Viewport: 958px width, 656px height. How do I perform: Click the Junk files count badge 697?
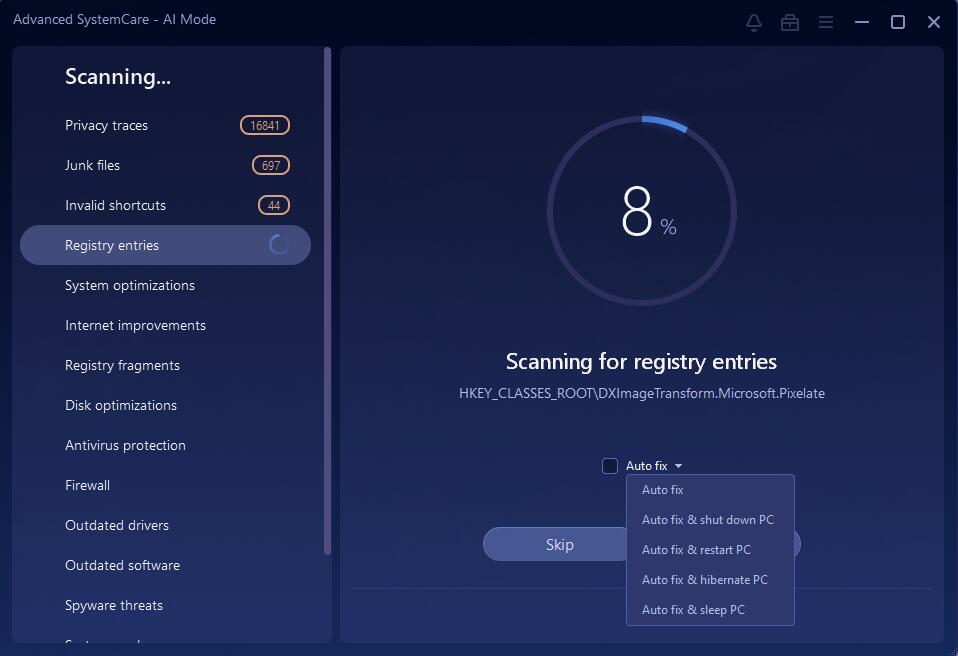271,165
